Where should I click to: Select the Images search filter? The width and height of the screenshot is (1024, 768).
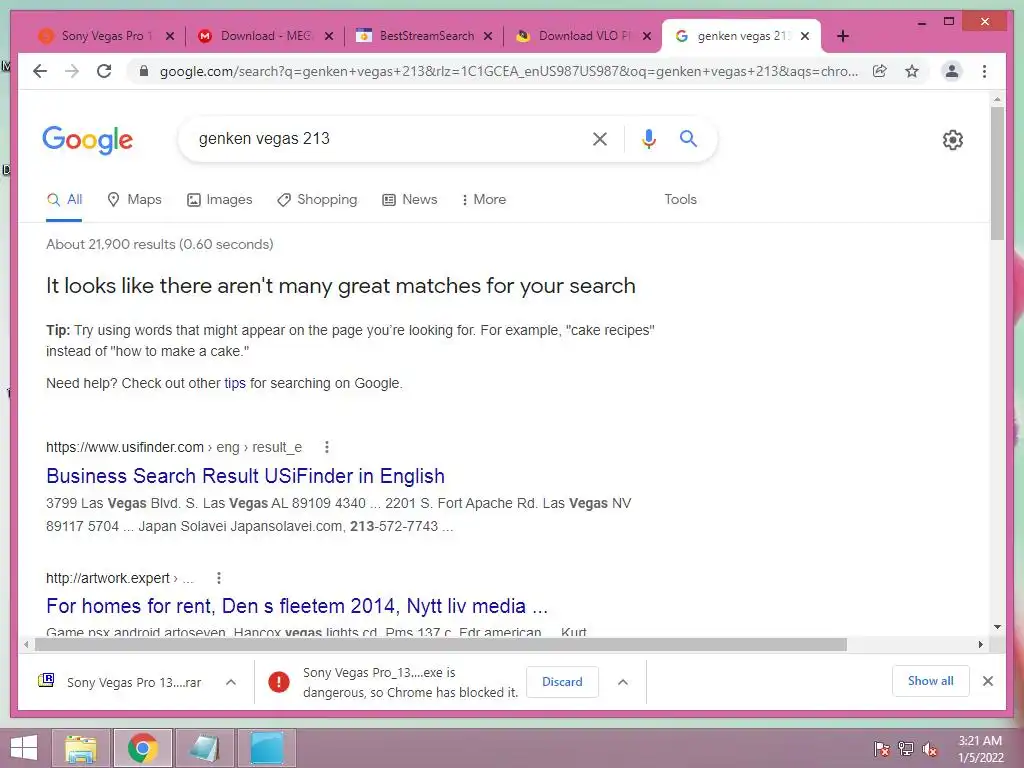pyautogui.click(x=219, y=200)
